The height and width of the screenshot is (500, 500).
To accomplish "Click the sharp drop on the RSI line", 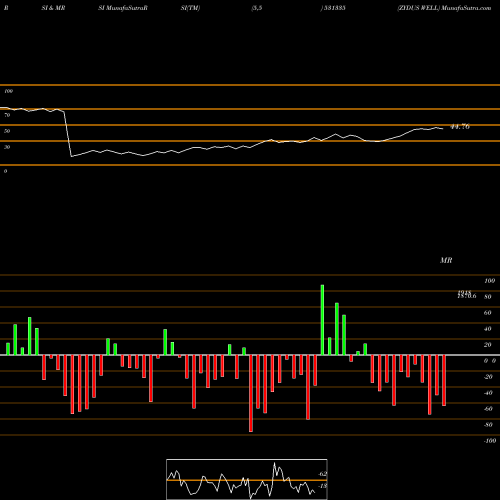I will tap(68, 133).
